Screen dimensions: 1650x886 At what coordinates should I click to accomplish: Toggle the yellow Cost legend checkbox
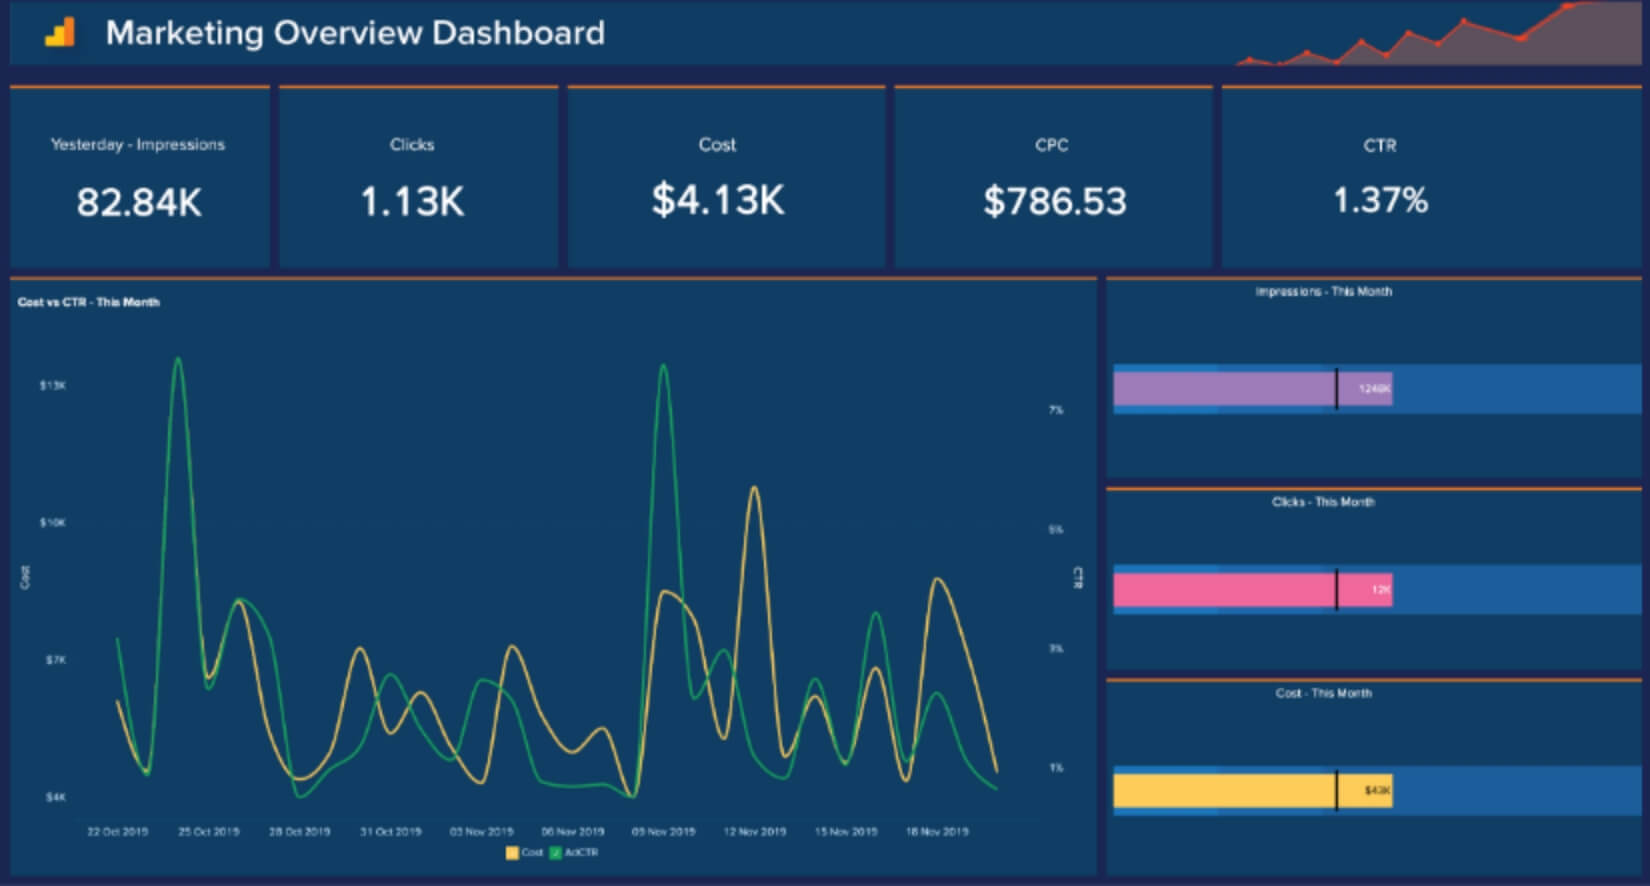click(x=512, y=853)
